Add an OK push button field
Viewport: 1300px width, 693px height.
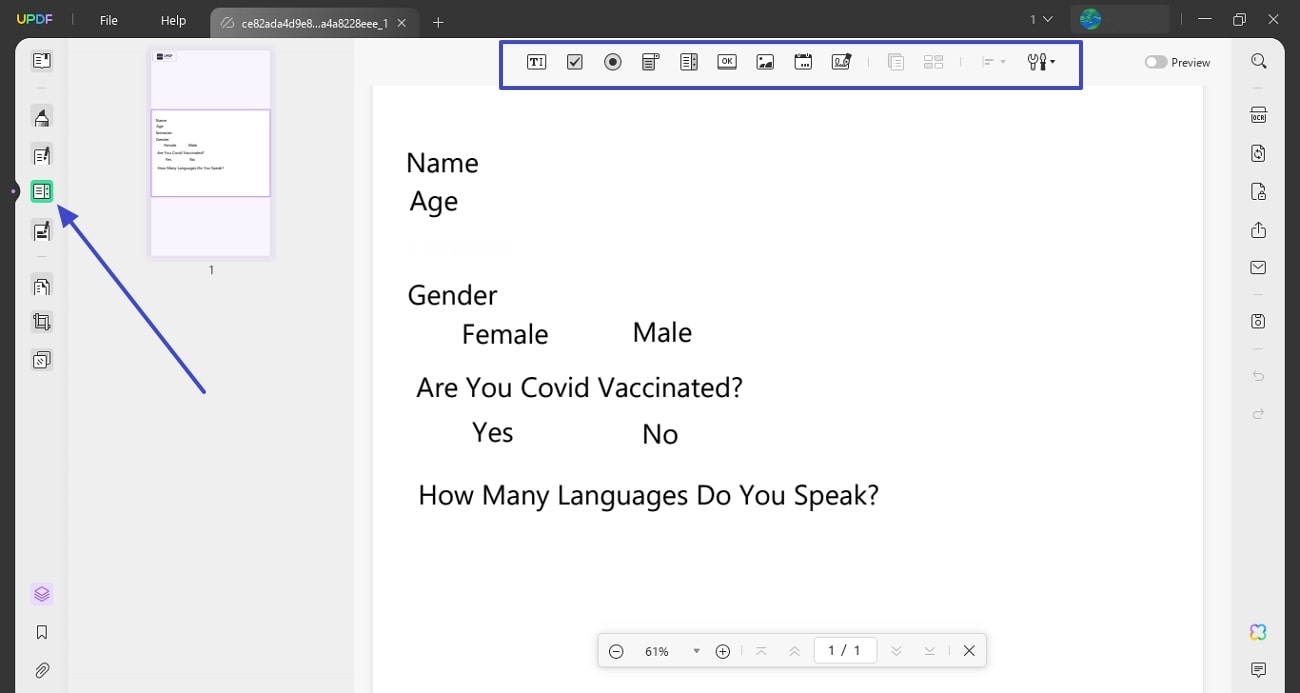tap(727, 61)
